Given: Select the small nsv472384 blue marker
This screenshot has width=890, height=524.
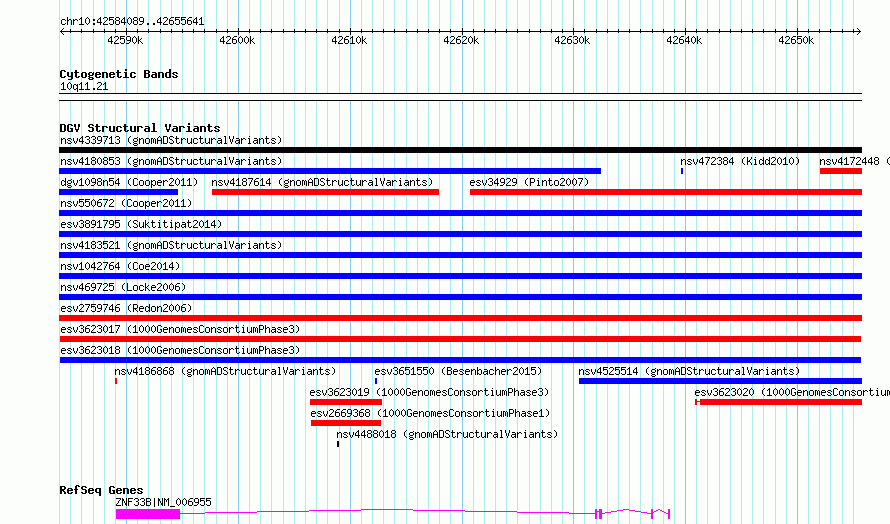Looking at the screenshot, I should pyautogui.click(x=682, y=171).
